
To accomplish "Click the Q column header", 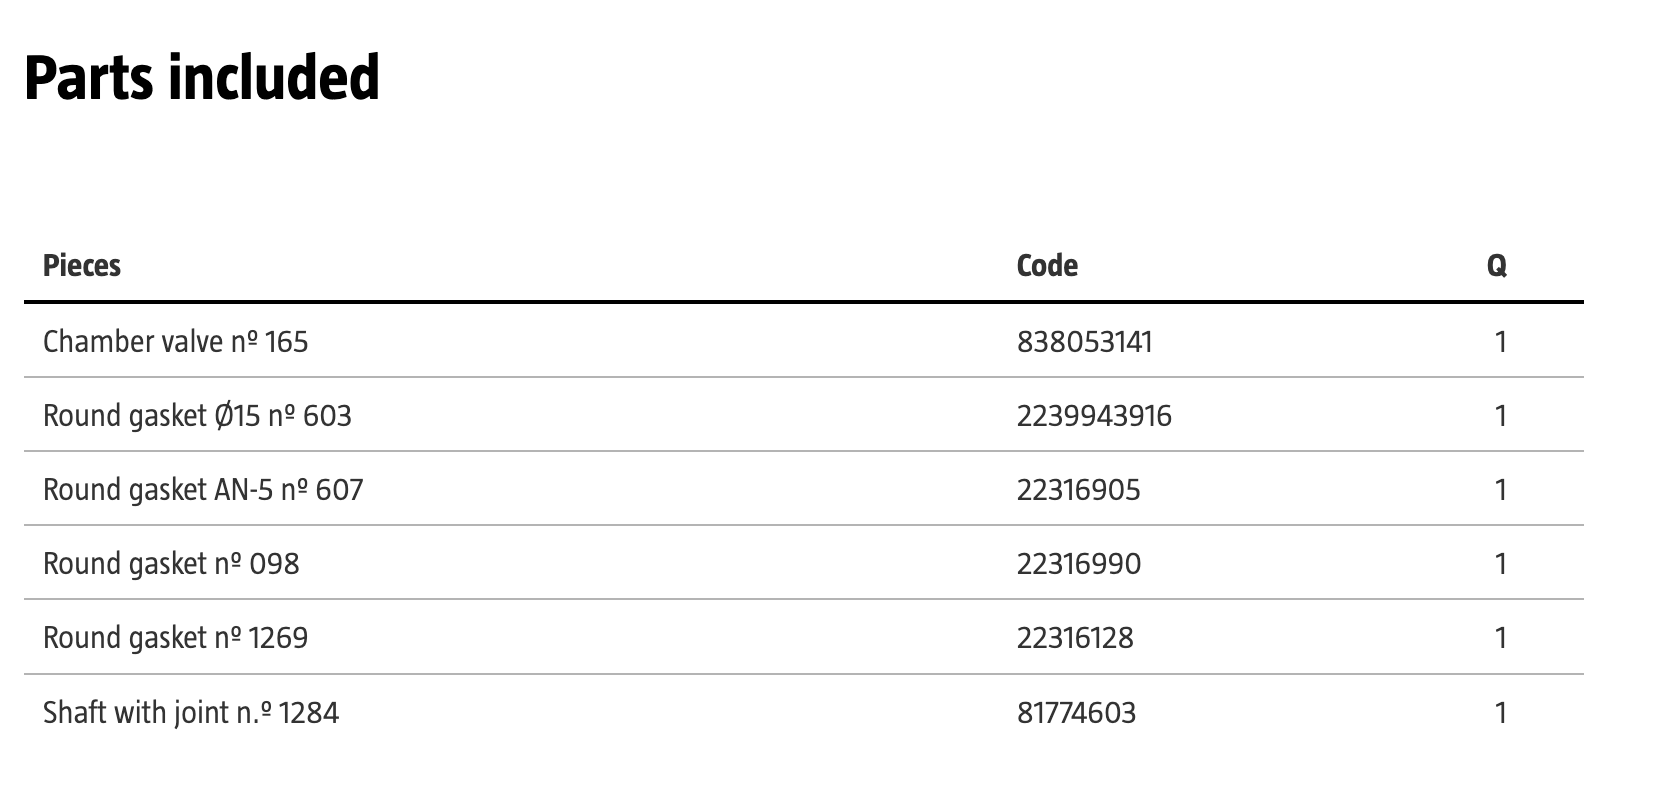I will click(1496, 266).
